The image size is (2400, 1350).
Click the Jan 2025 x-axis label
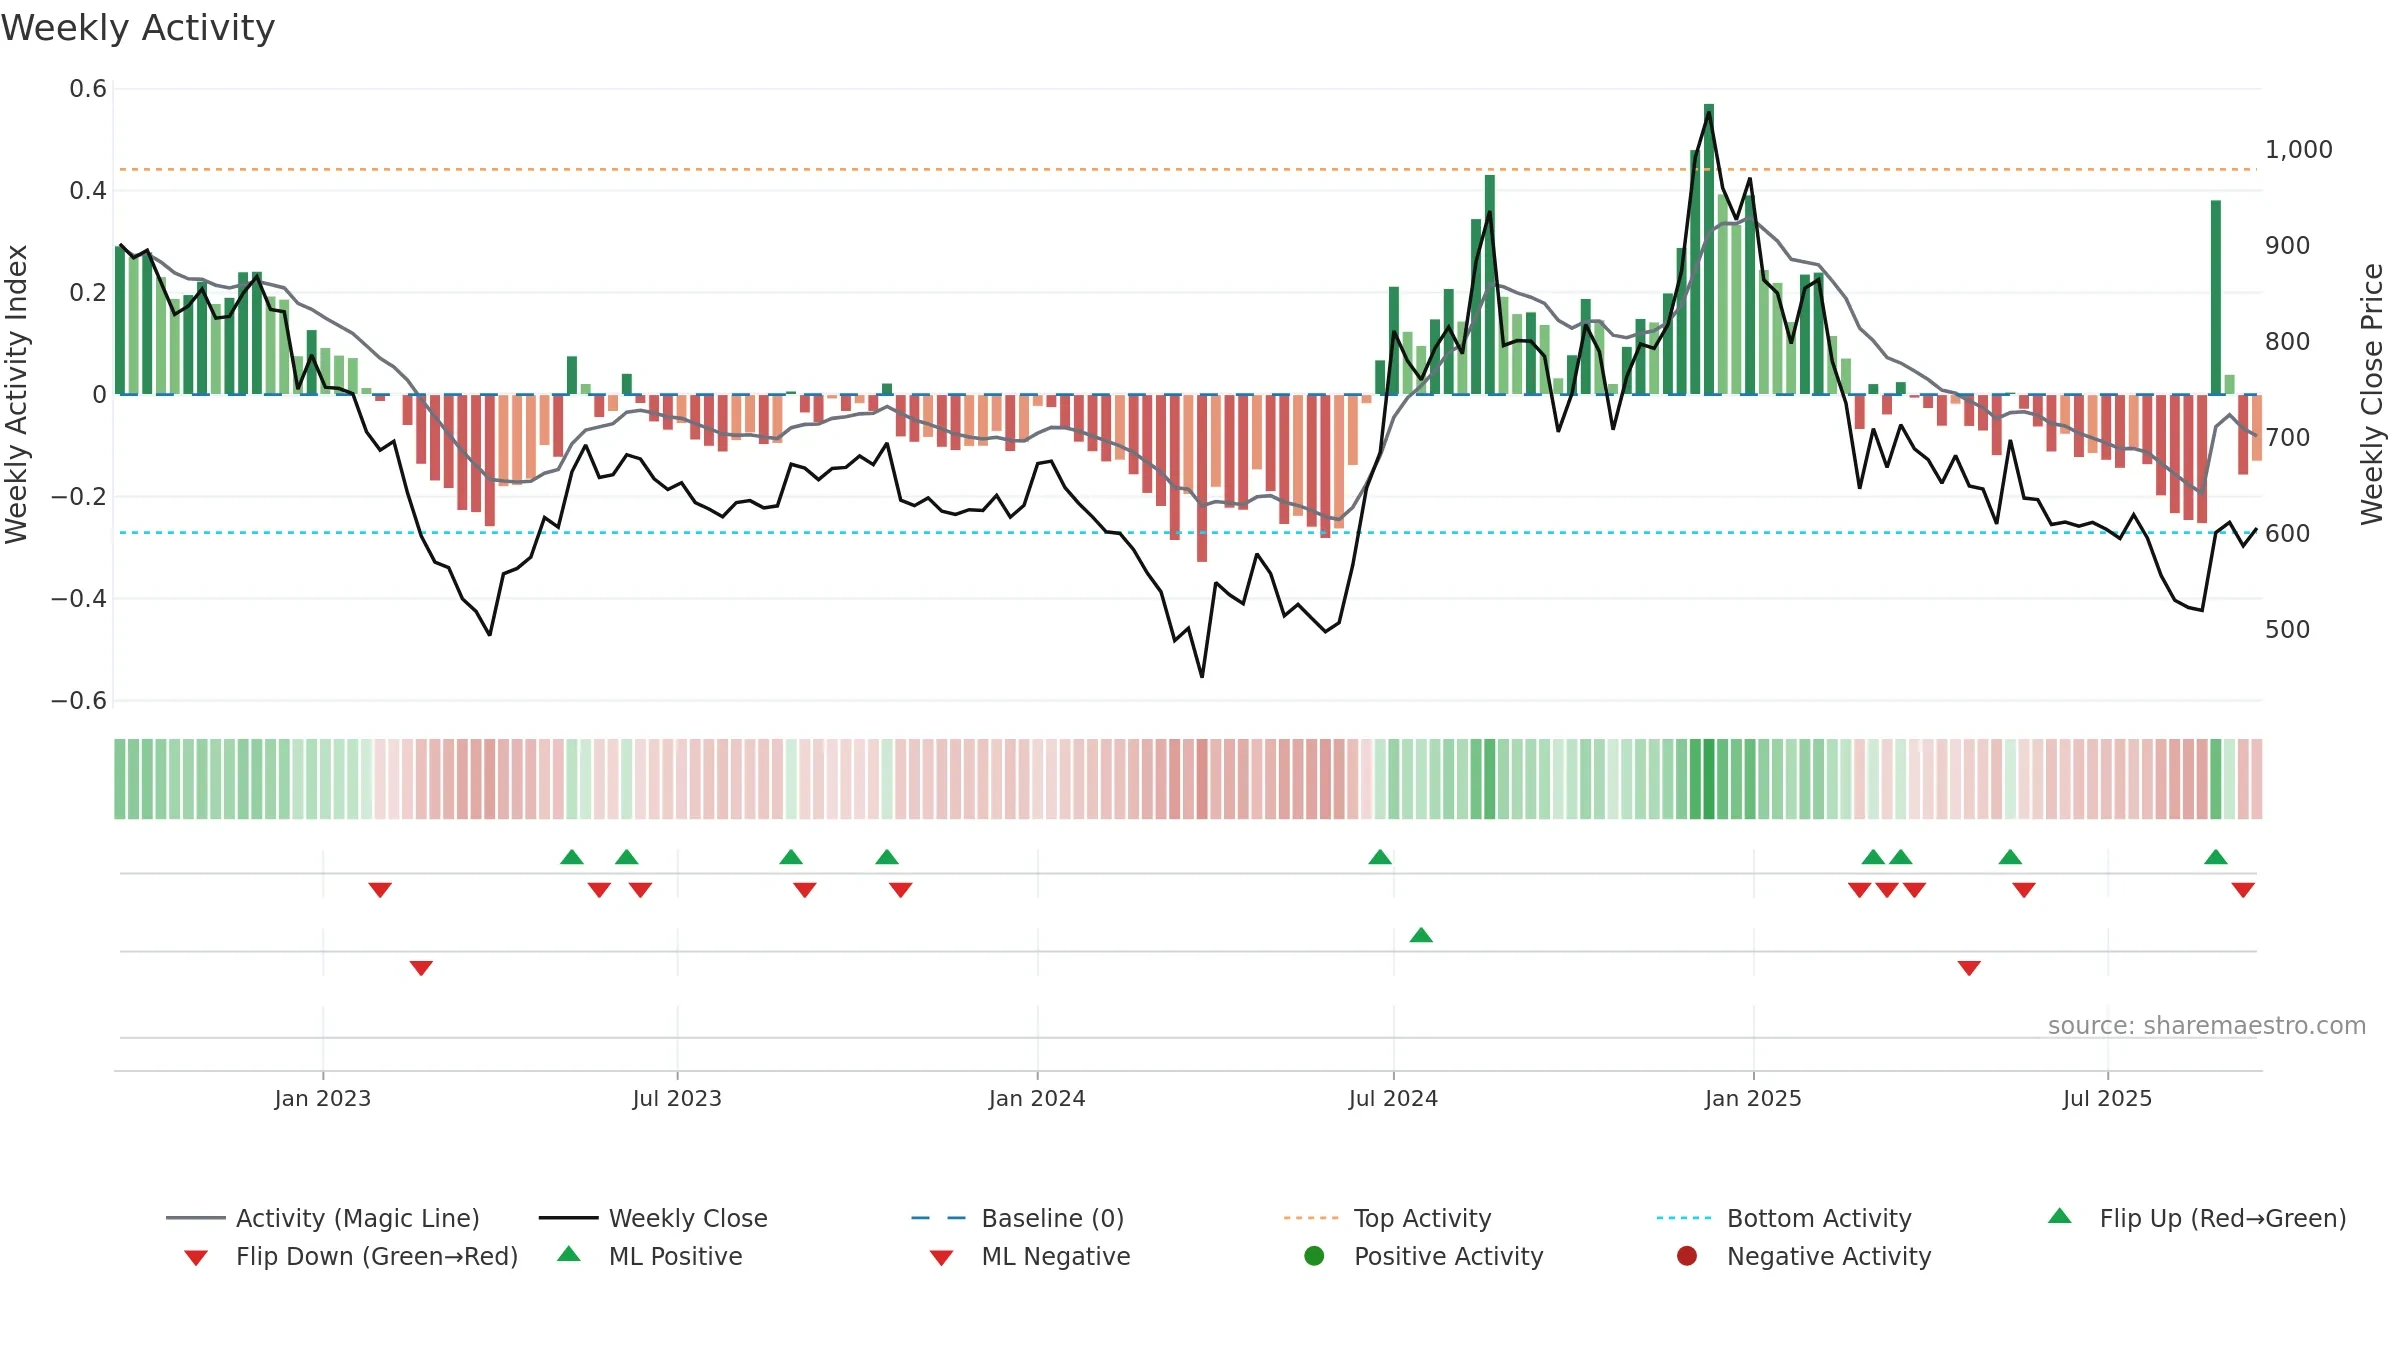tap(1753, 1099)
